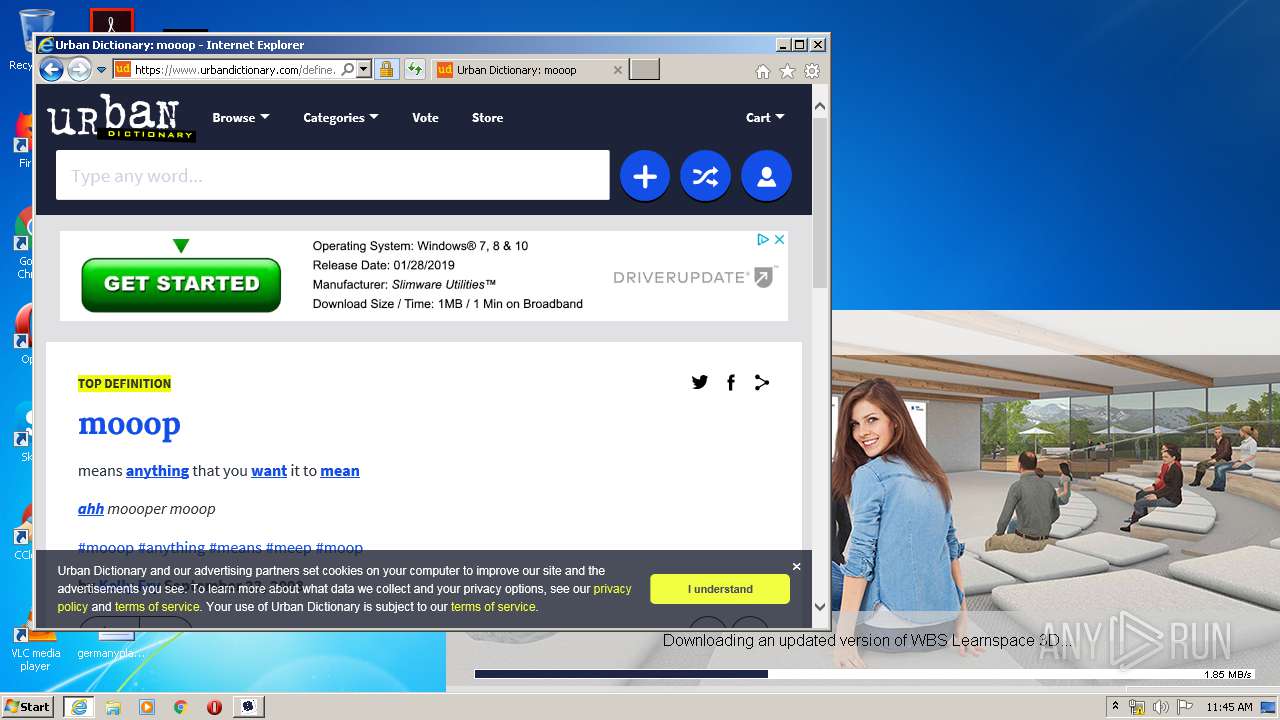The height and width of the screenshot is (720, 1280).
Task: Share mooop definition on Facebook
Action: pyautogui.click(x=731, y=382)
